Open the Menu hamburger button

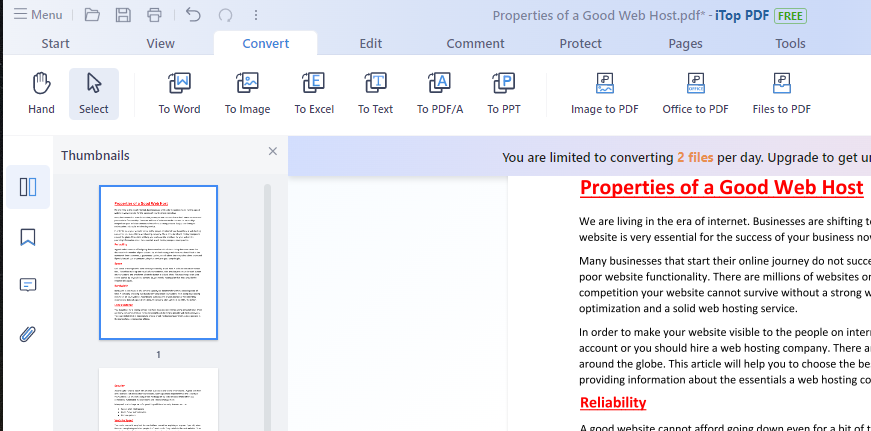coord(38,14)
